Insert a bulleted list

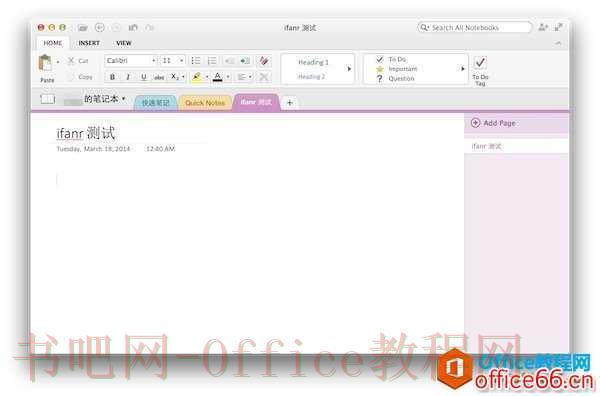tap(196, 60)
